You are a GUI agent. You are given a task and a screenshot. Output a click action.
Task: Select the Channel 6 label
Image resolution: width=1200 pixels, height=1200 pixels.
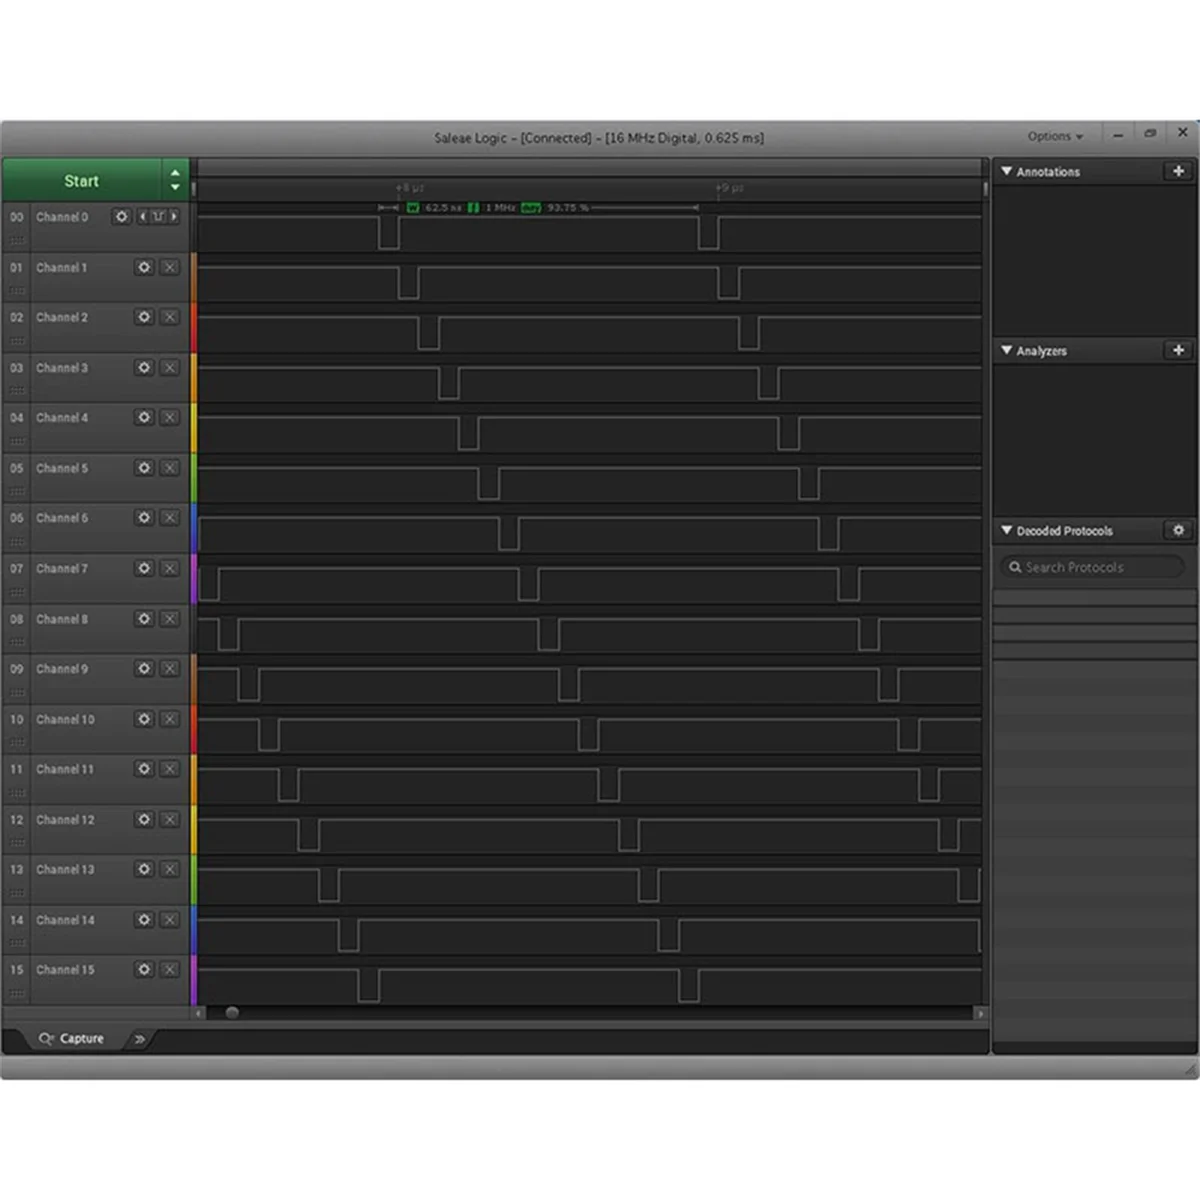62,518
